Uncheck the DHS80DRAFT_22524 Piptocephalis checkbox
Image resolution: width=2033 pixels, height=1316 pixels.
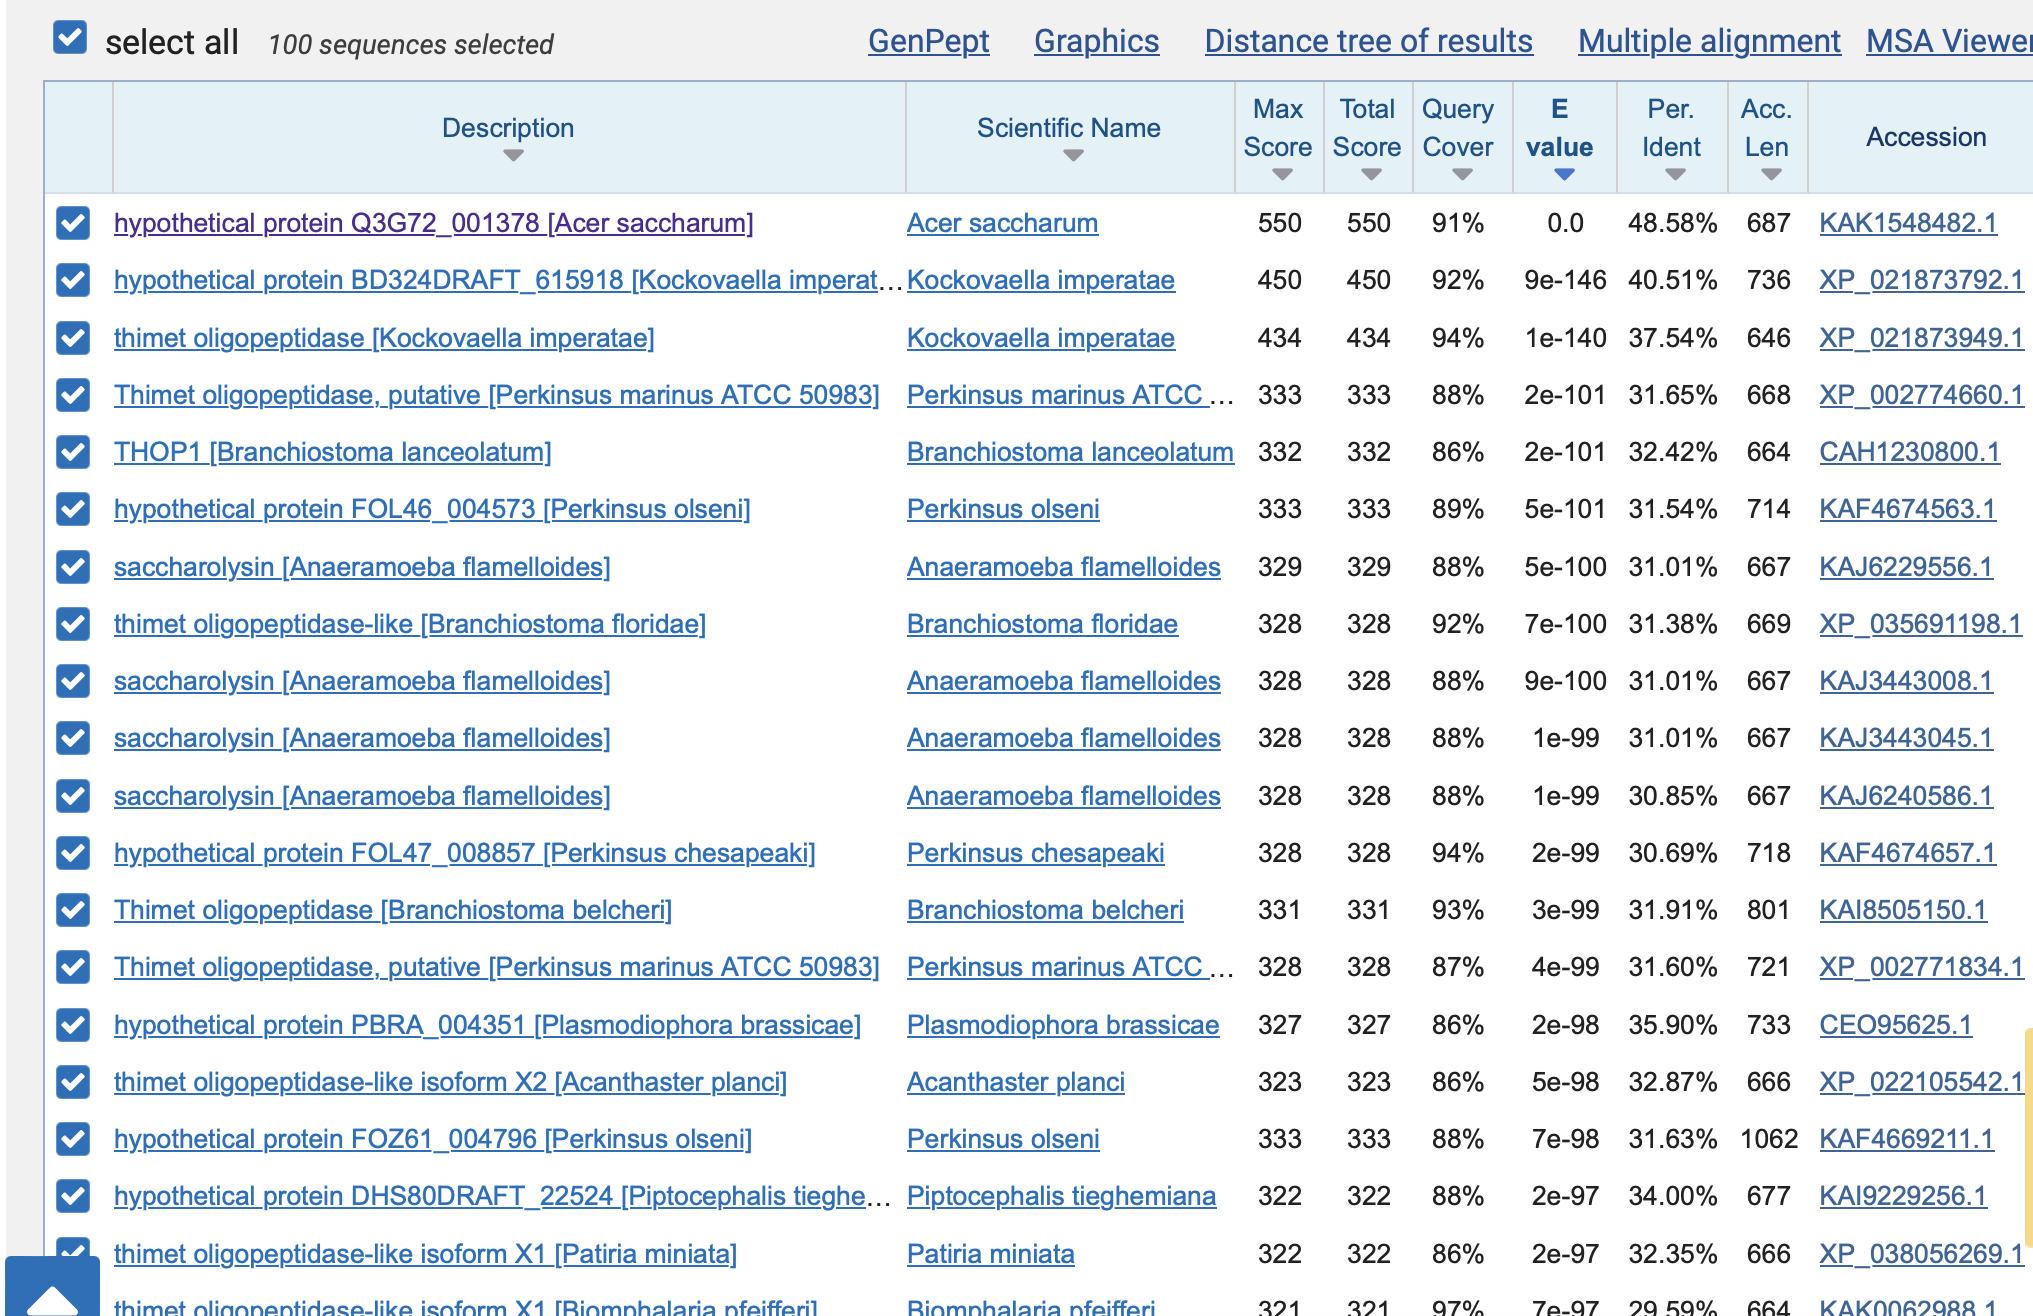[73, 1196]
